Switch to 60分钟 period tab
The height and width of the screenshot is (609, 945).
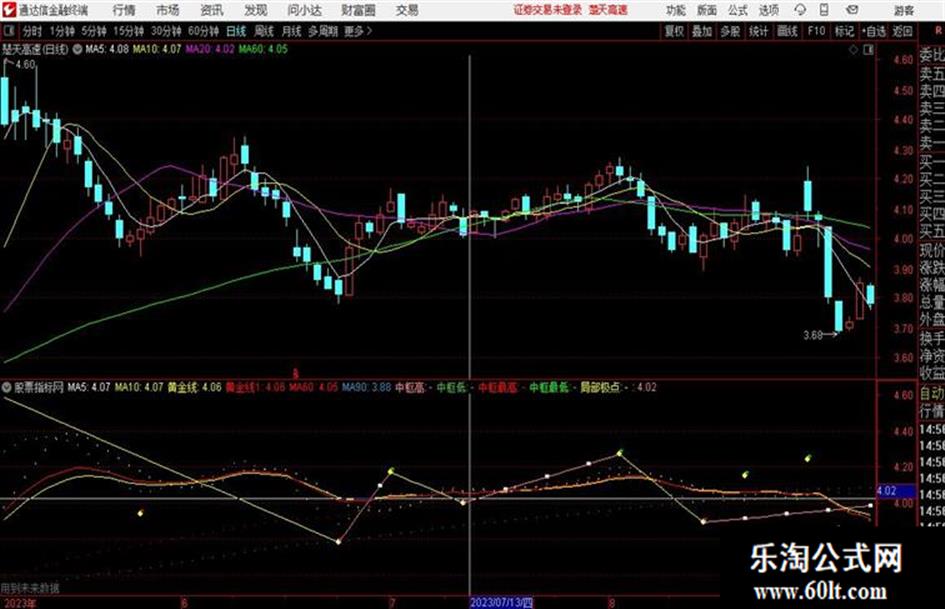tap(203, 31)
